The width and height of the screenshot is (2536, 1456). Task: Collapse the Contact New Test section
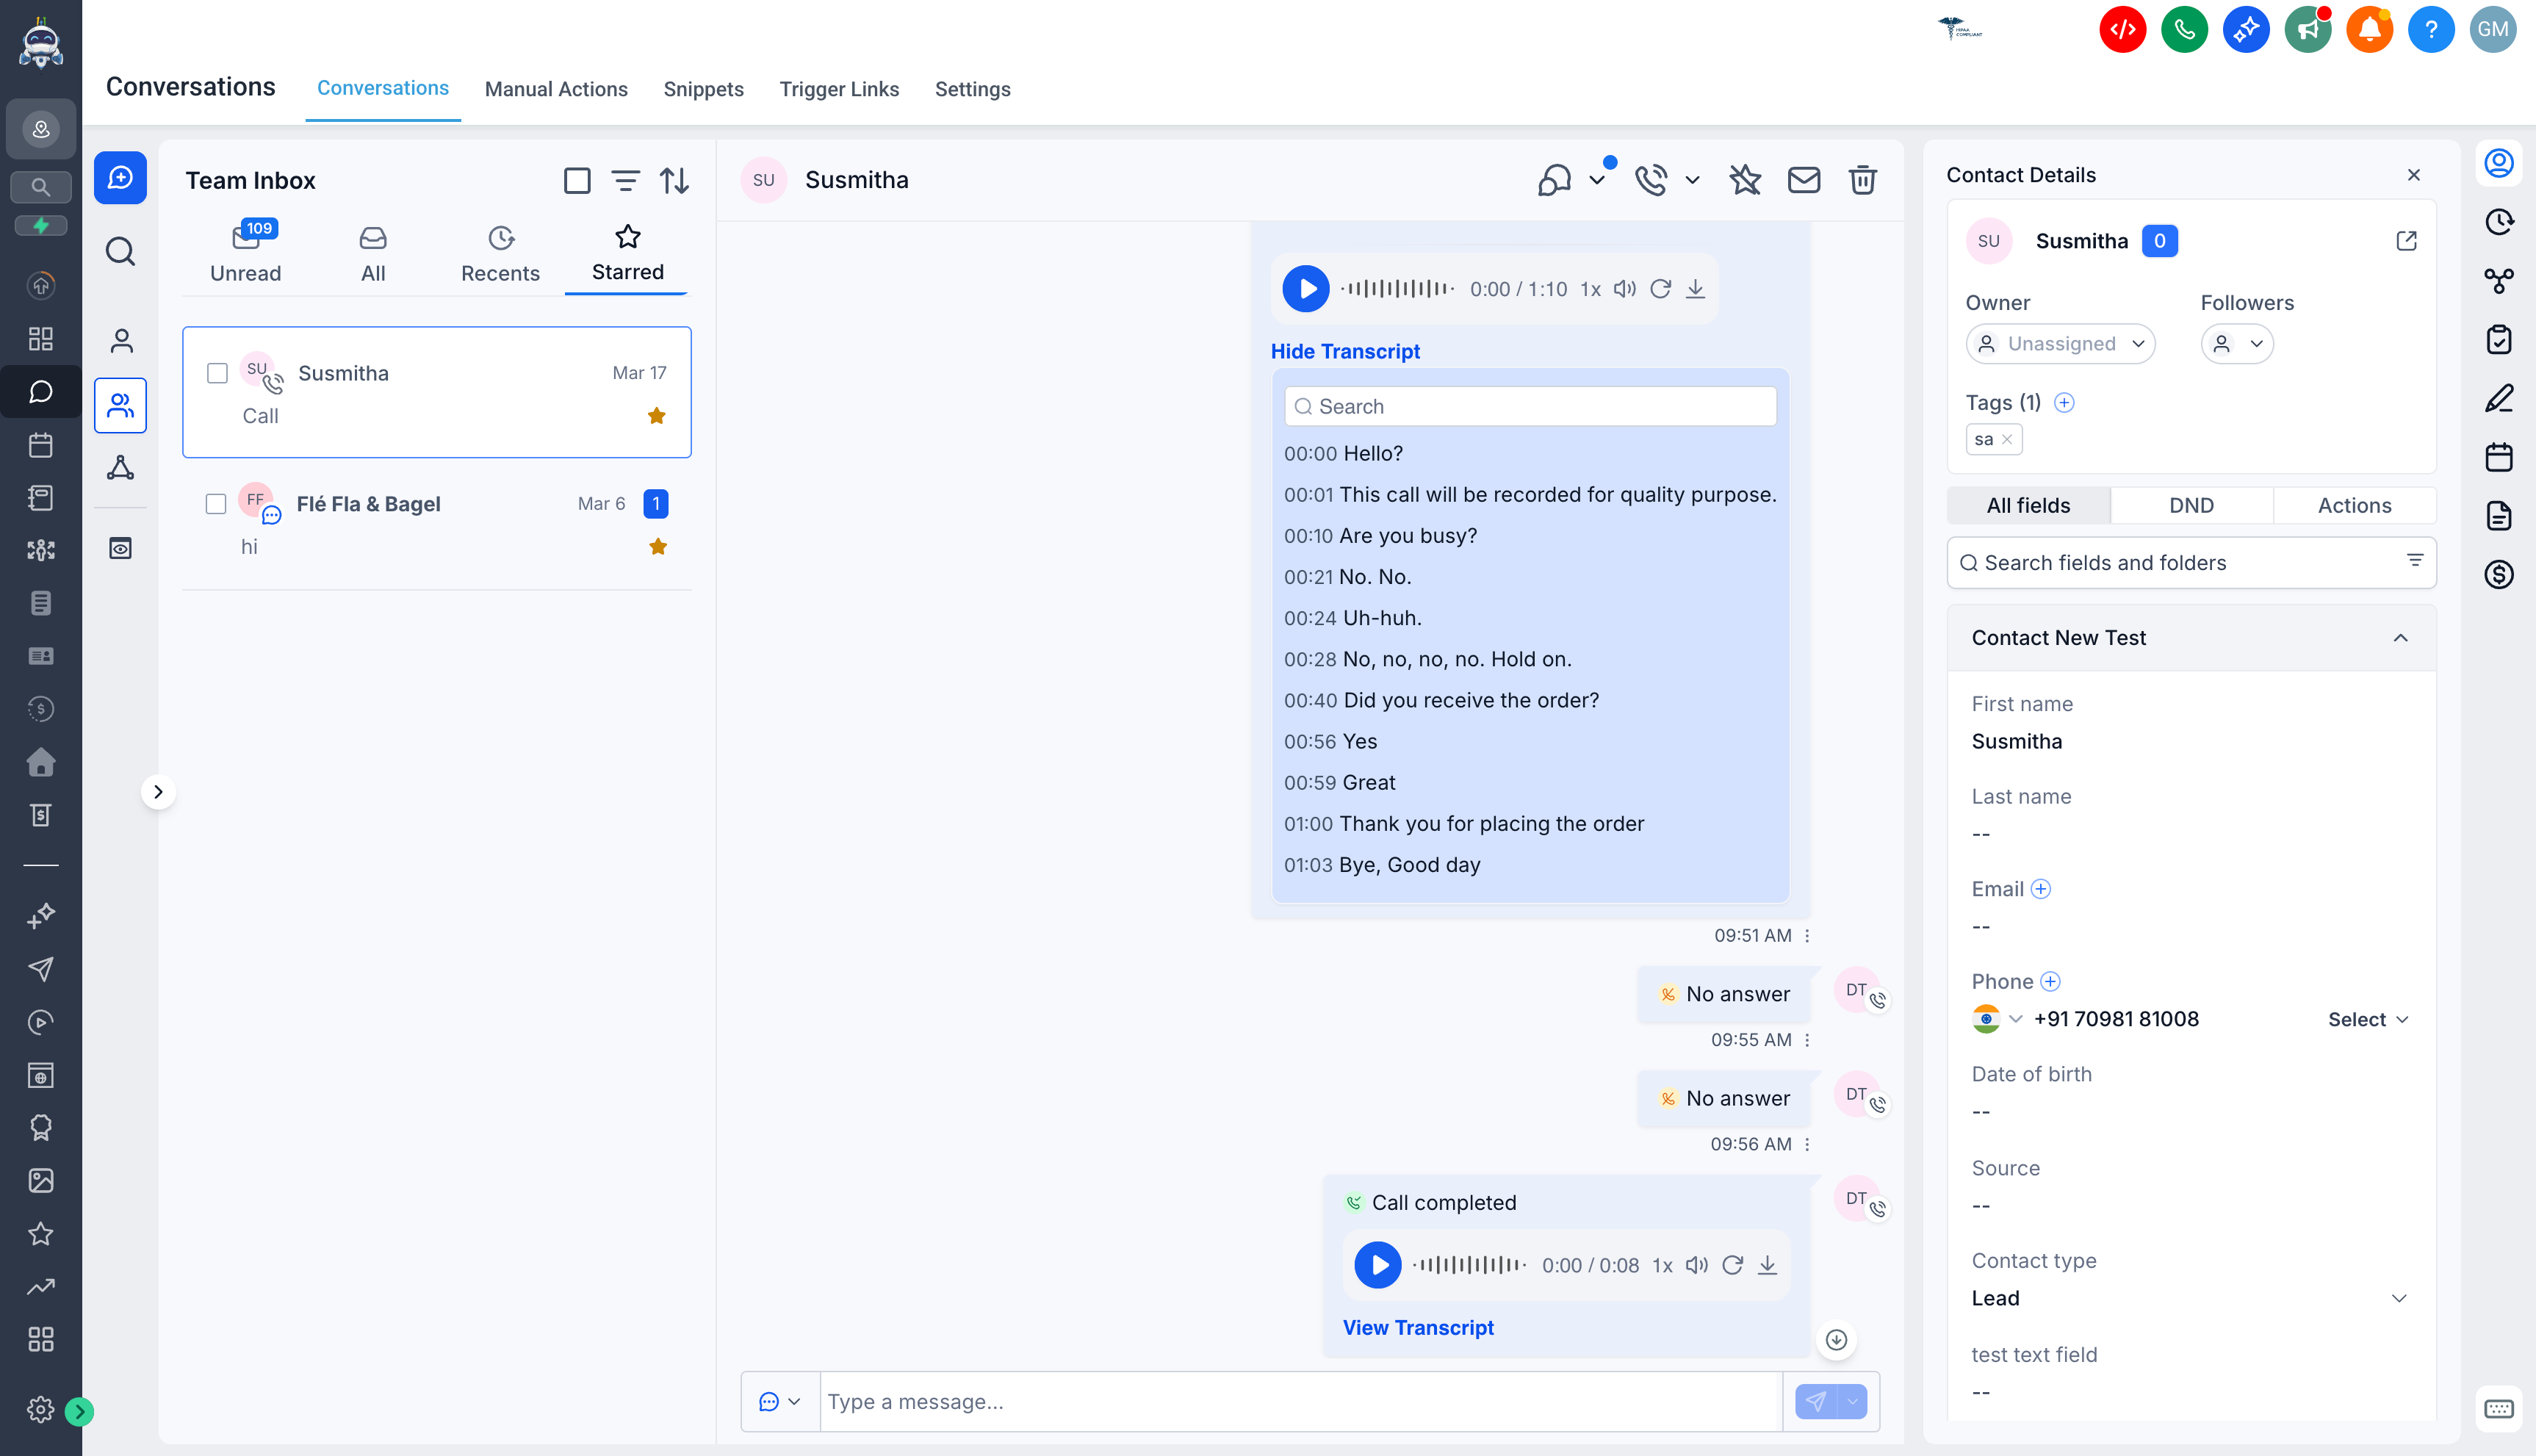pos(2400,638)
